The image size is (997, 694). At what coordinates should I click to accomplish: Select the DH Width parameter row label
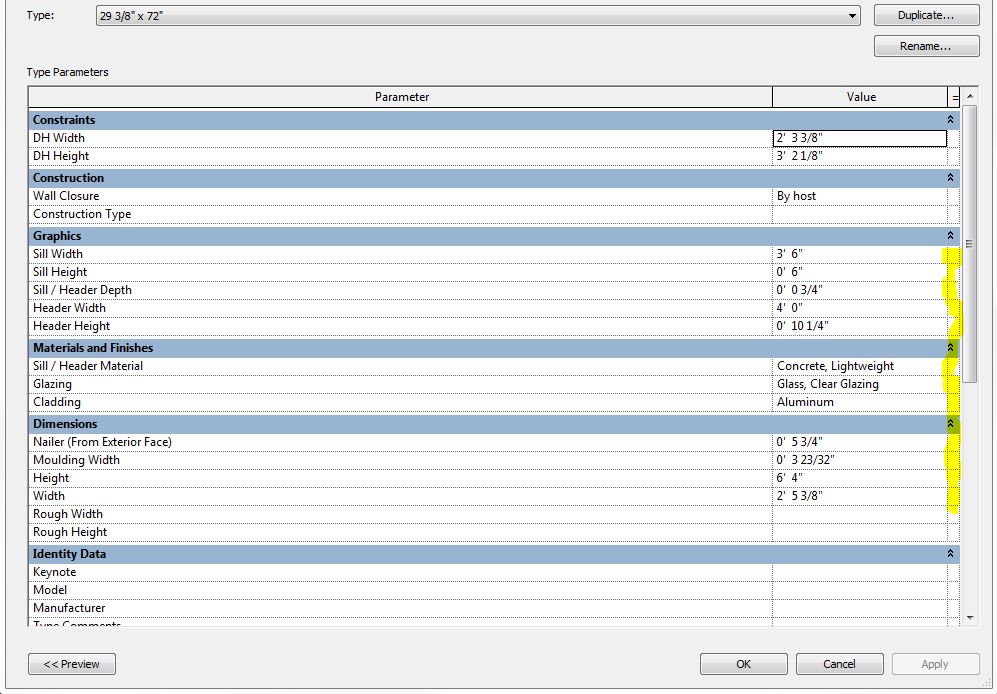(x=58, y=138)
